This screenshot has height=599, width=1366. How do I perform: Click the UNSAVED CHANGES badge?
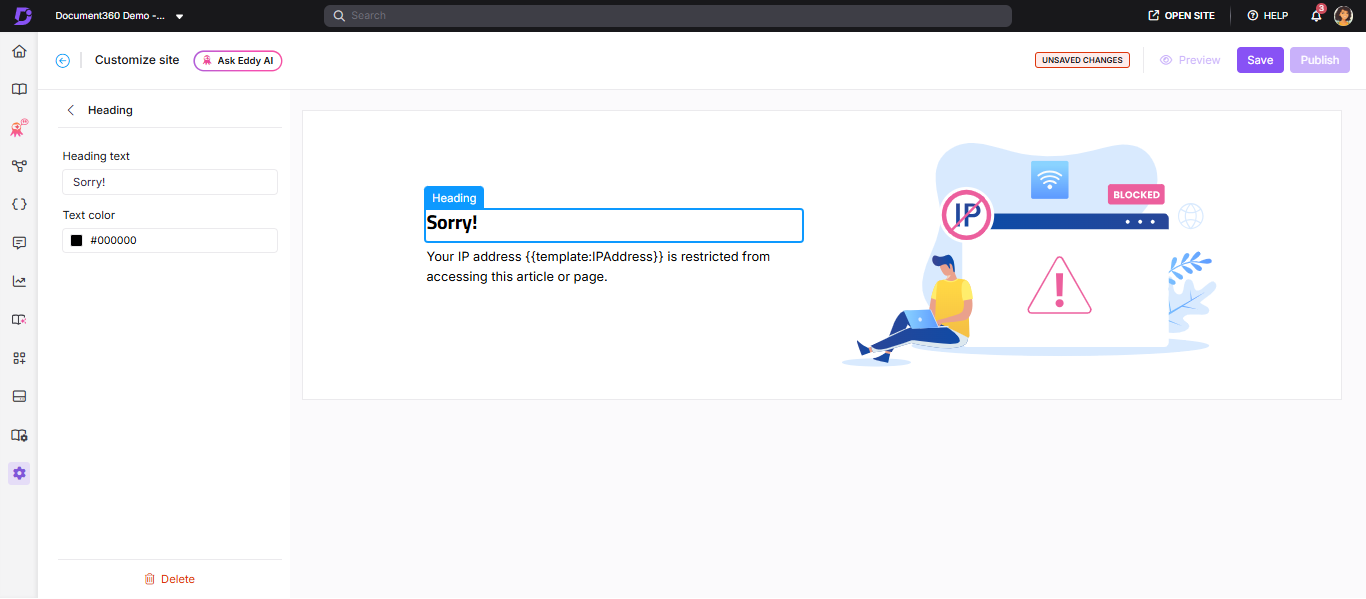tap(1082, 60)
